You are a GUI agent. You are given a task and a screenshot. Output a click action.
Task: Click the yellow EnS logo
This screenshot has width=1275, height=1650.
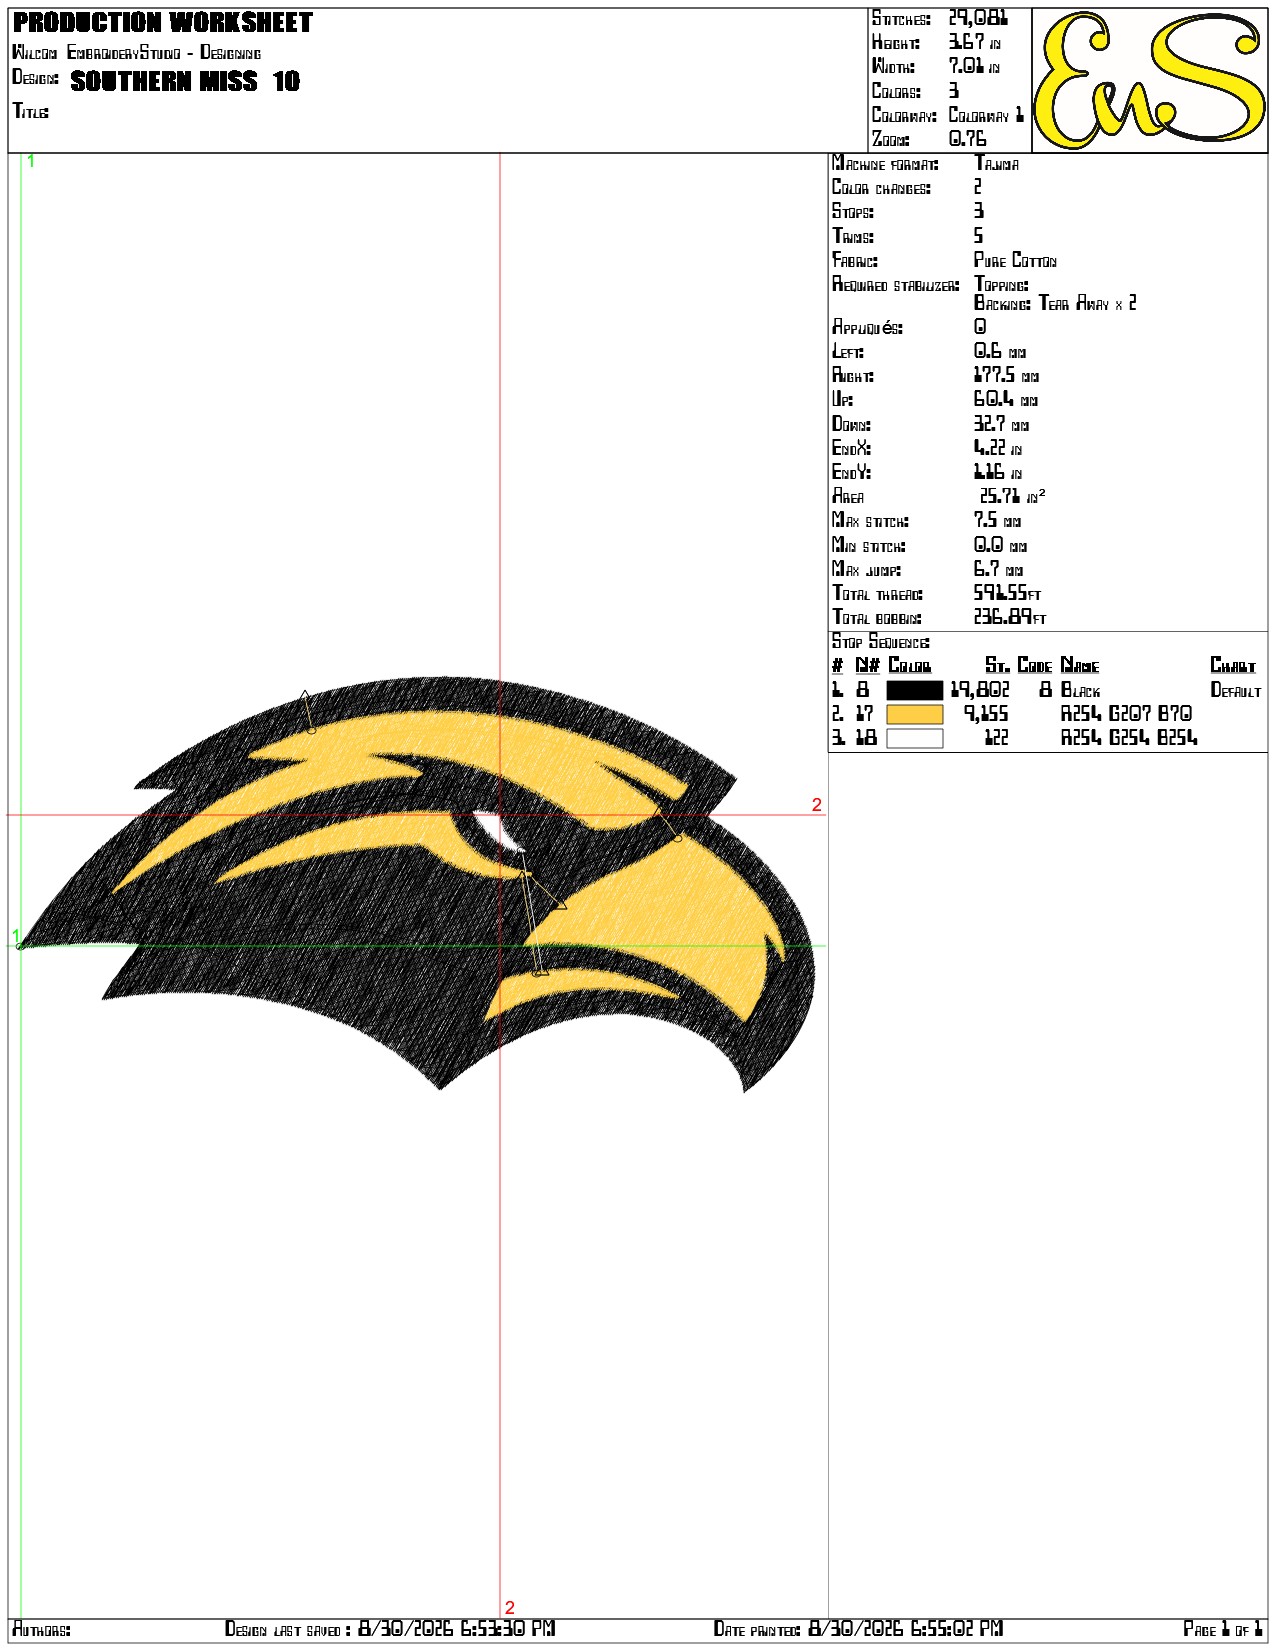click(x=1149, y=80)
